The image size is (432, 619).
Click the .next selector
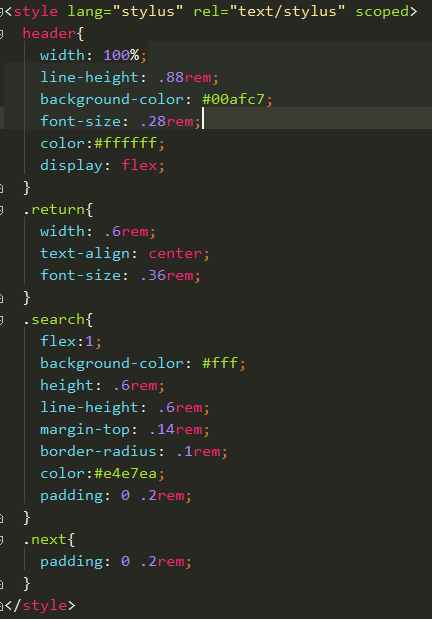pyautogui.click(x=45, y=540)
